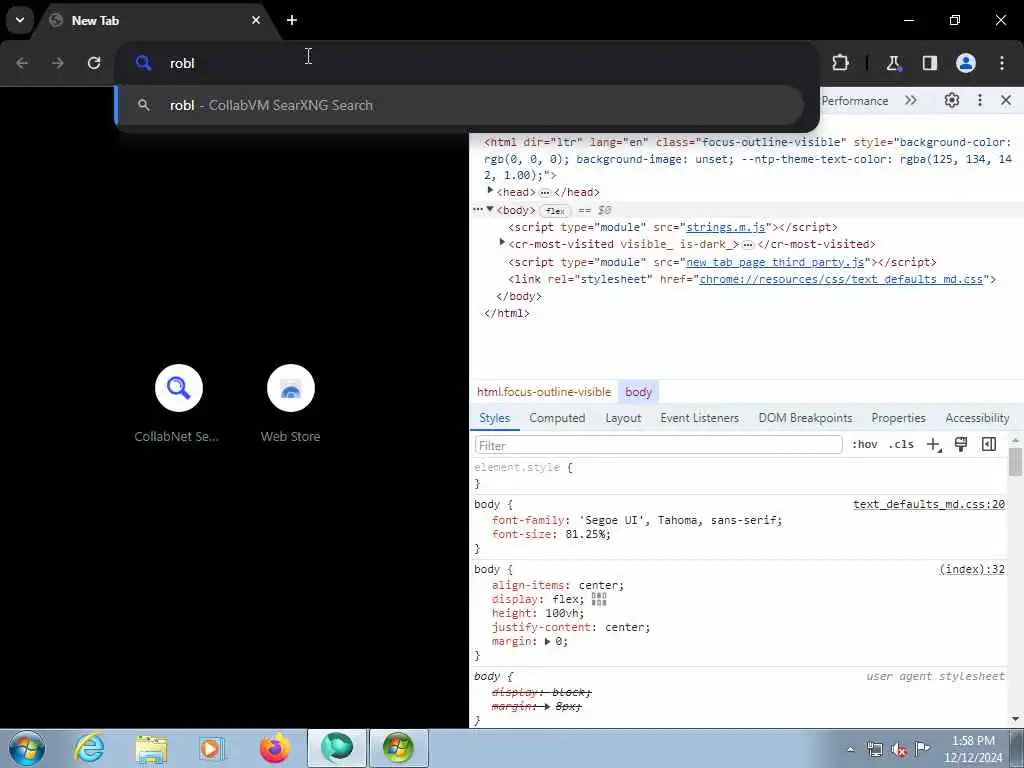Add new style rule plus icon
The image size is (1024, 768).
point(933,445)
